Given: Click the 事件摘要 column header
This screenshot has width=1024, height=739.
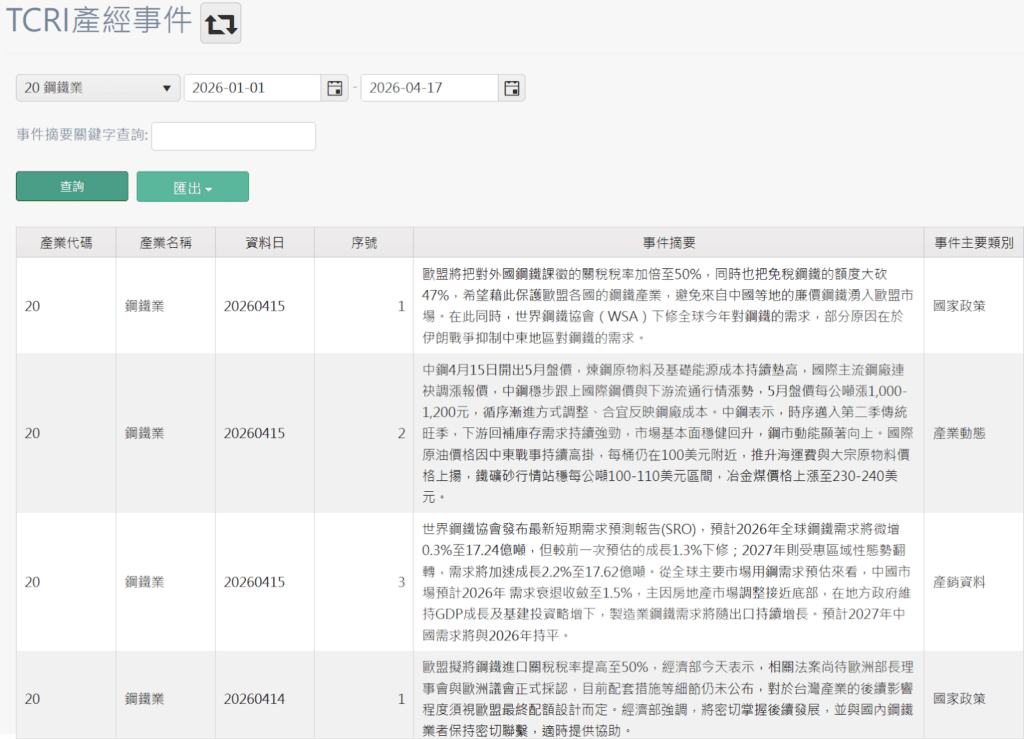Looking at the screenshot, I should [x=668, y=241].
